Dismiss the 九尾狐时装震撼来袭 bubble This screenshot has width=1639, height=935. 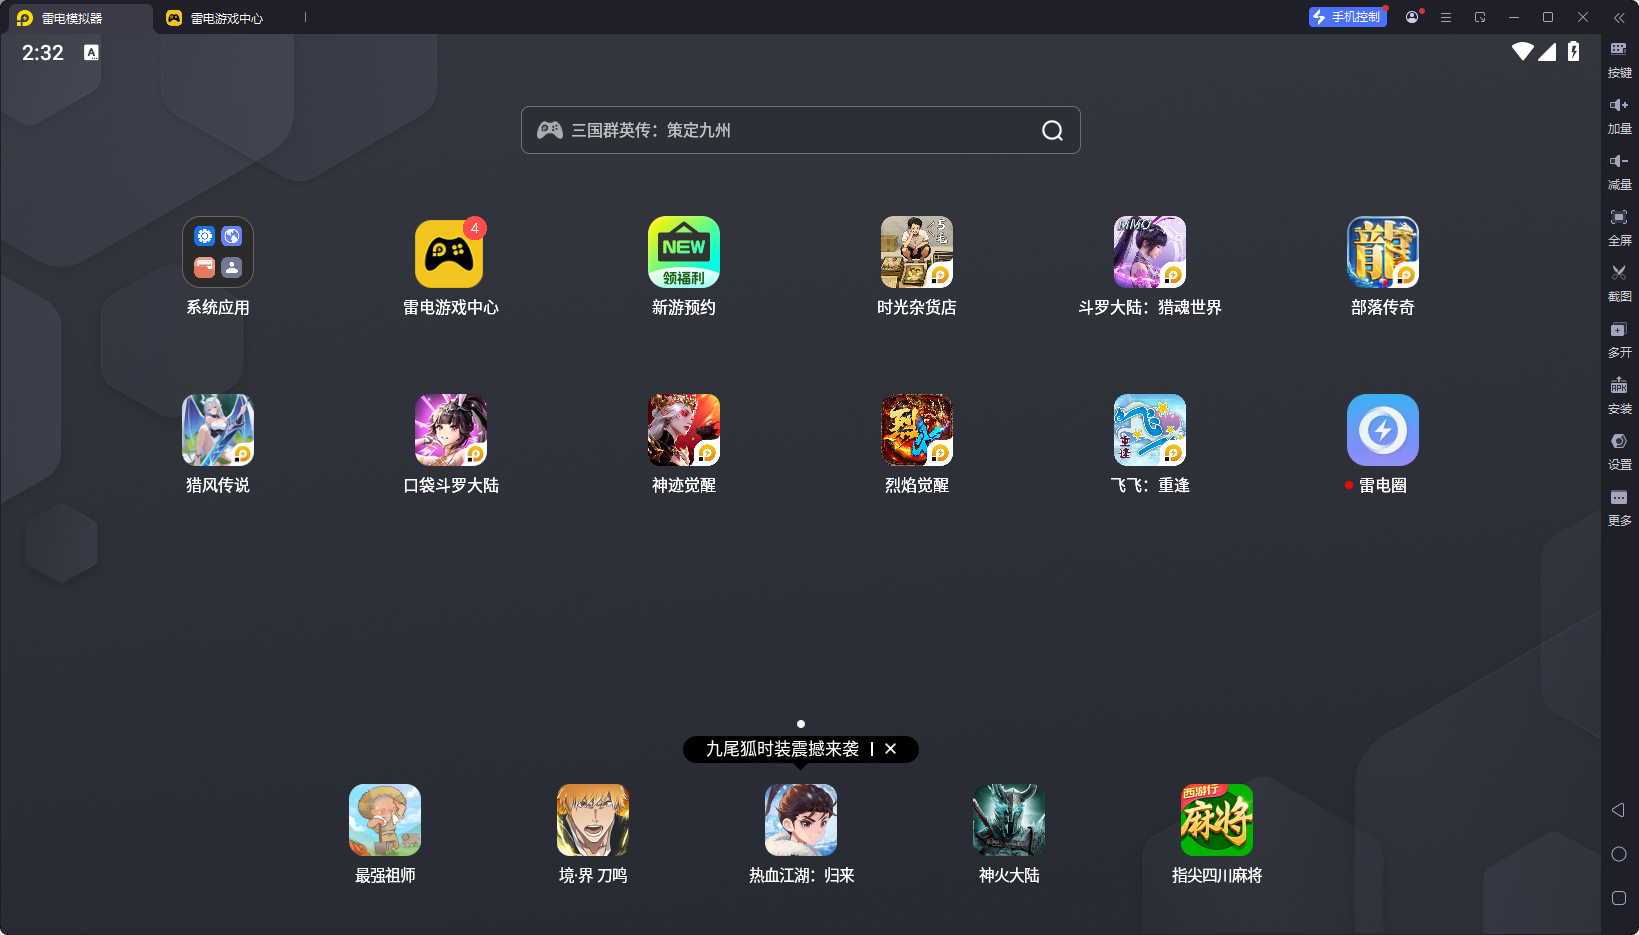pyautogui.click(x=890, y=749)
